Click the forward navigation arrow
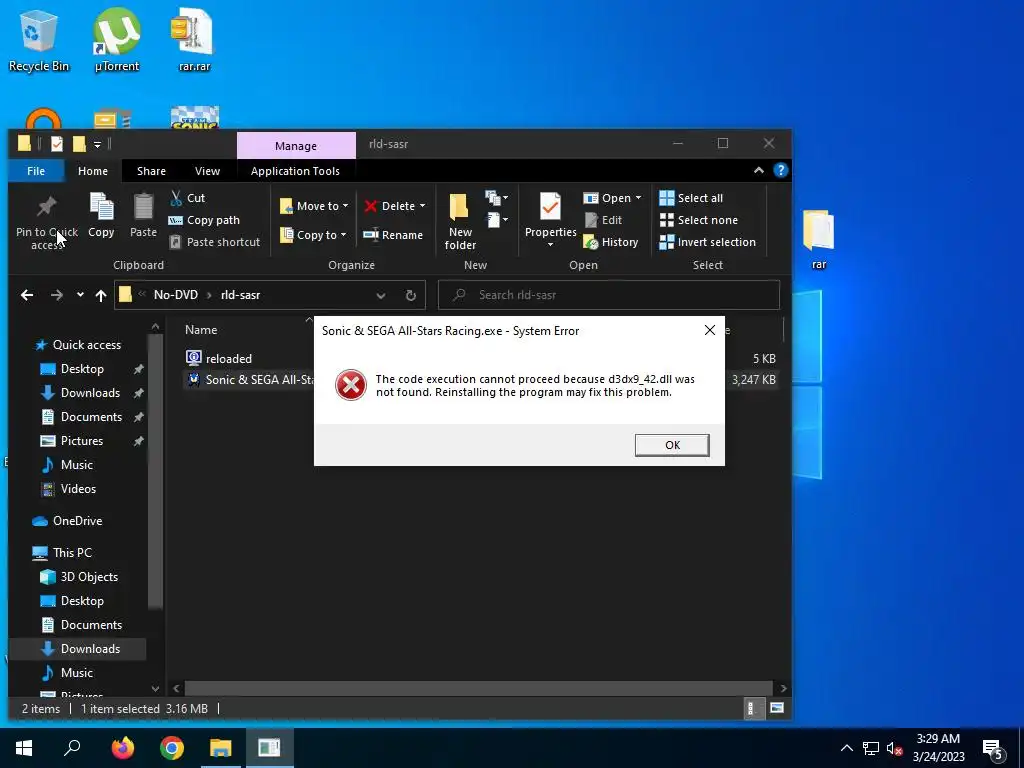Screen dimensions: 1024x768 tap(57, 295)
